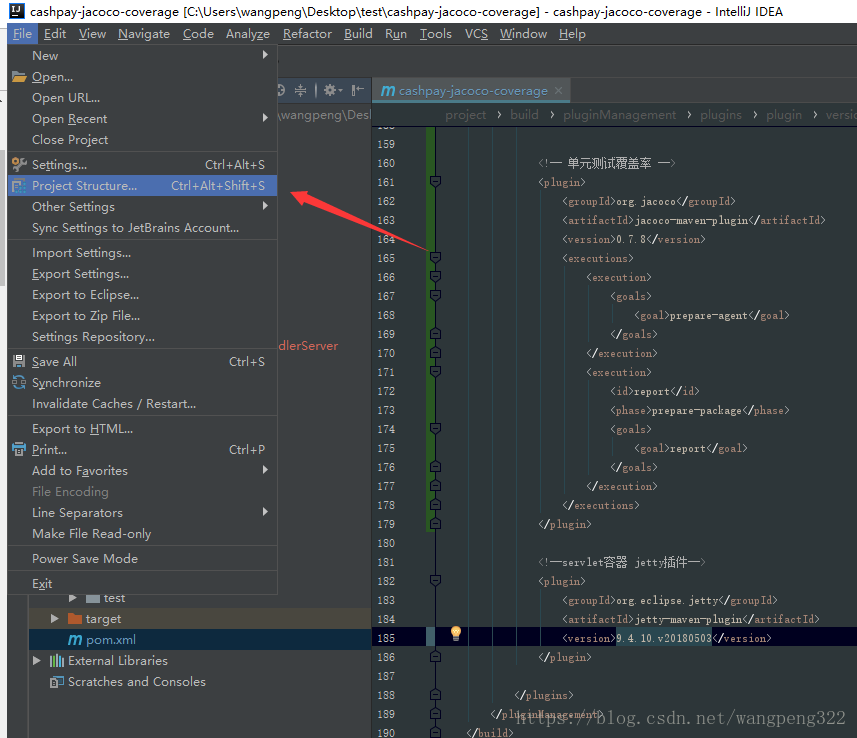The width and height of the screenshot is (857, 738).
Task: Choose Sync Settings to JetBrains Account
Action: tap(143, 228)
